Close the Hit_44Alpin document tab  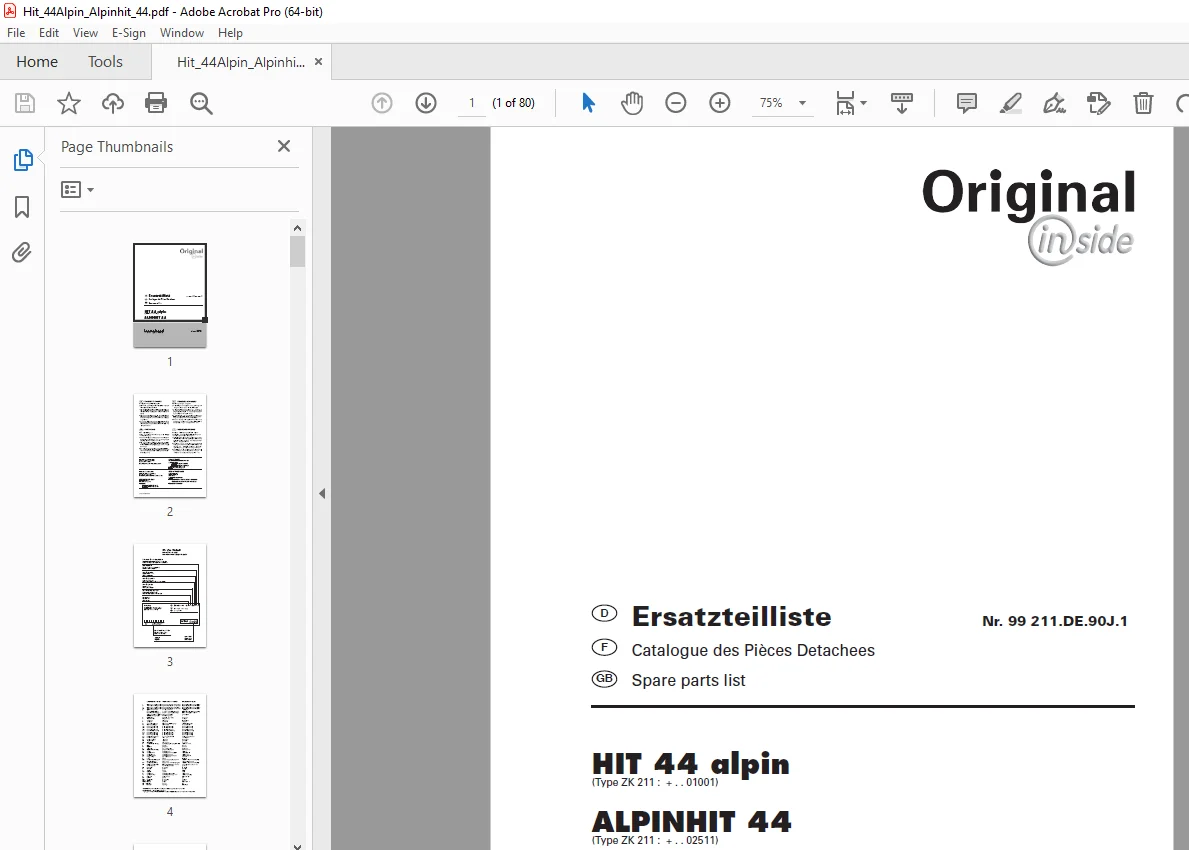point(318,62)
